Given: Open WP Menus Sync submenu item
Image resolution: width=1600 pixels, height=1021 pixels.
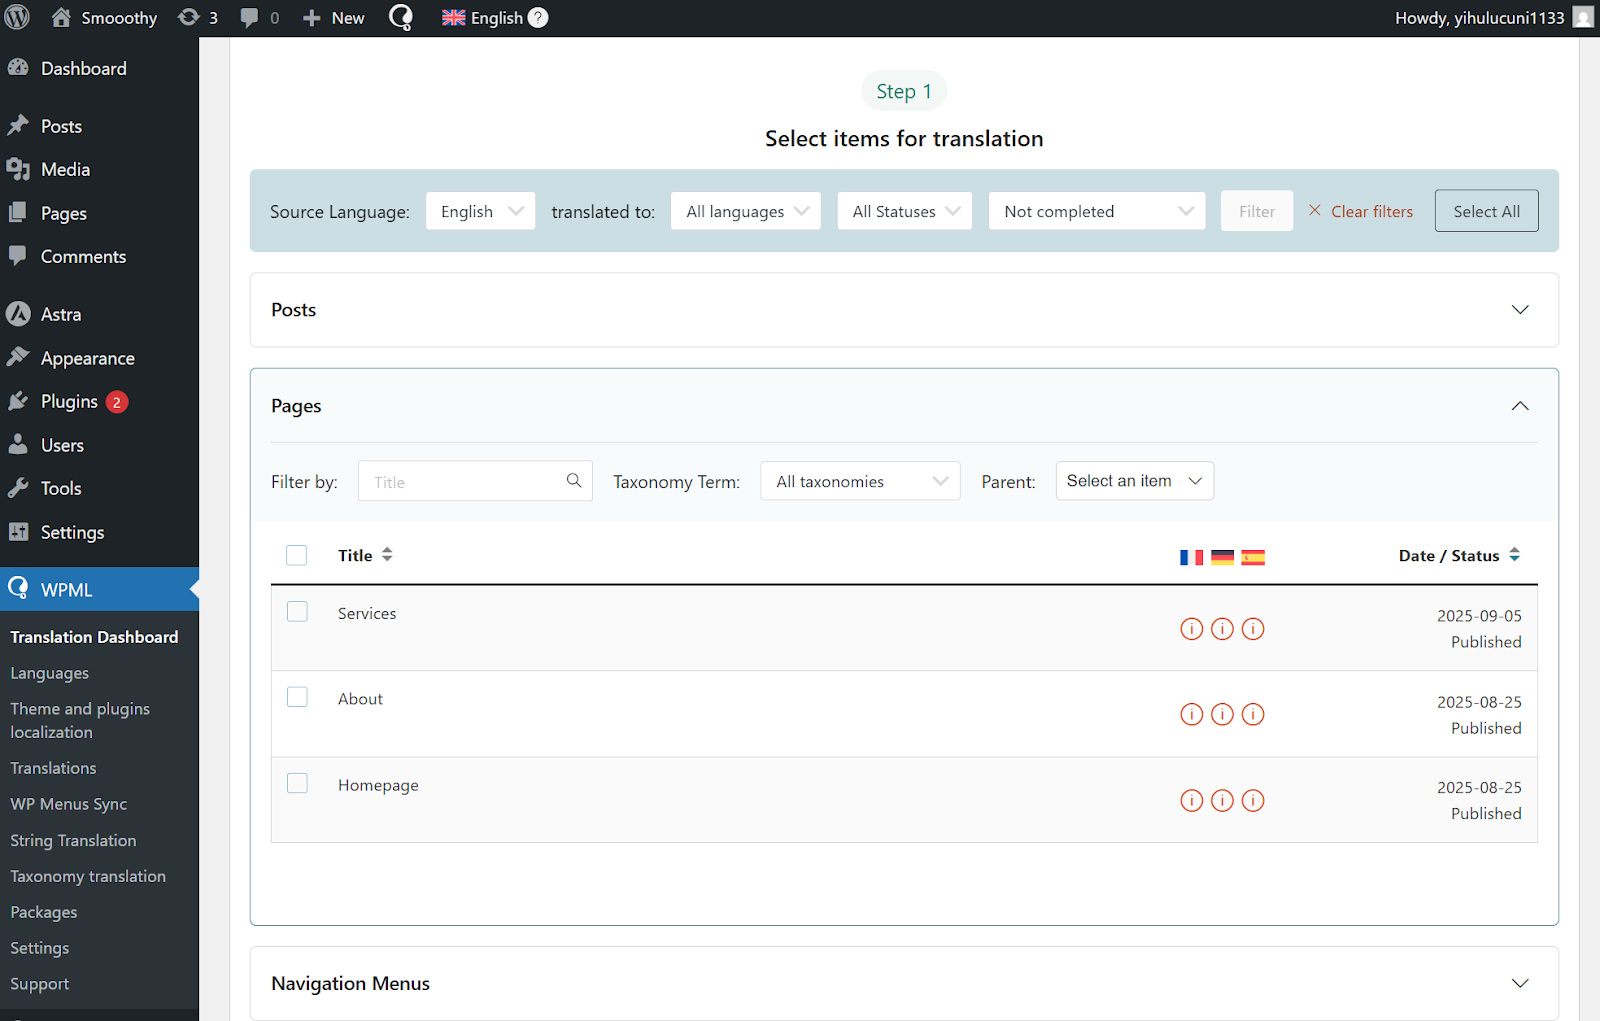Looking at the screenshot, I should point(69,804).
